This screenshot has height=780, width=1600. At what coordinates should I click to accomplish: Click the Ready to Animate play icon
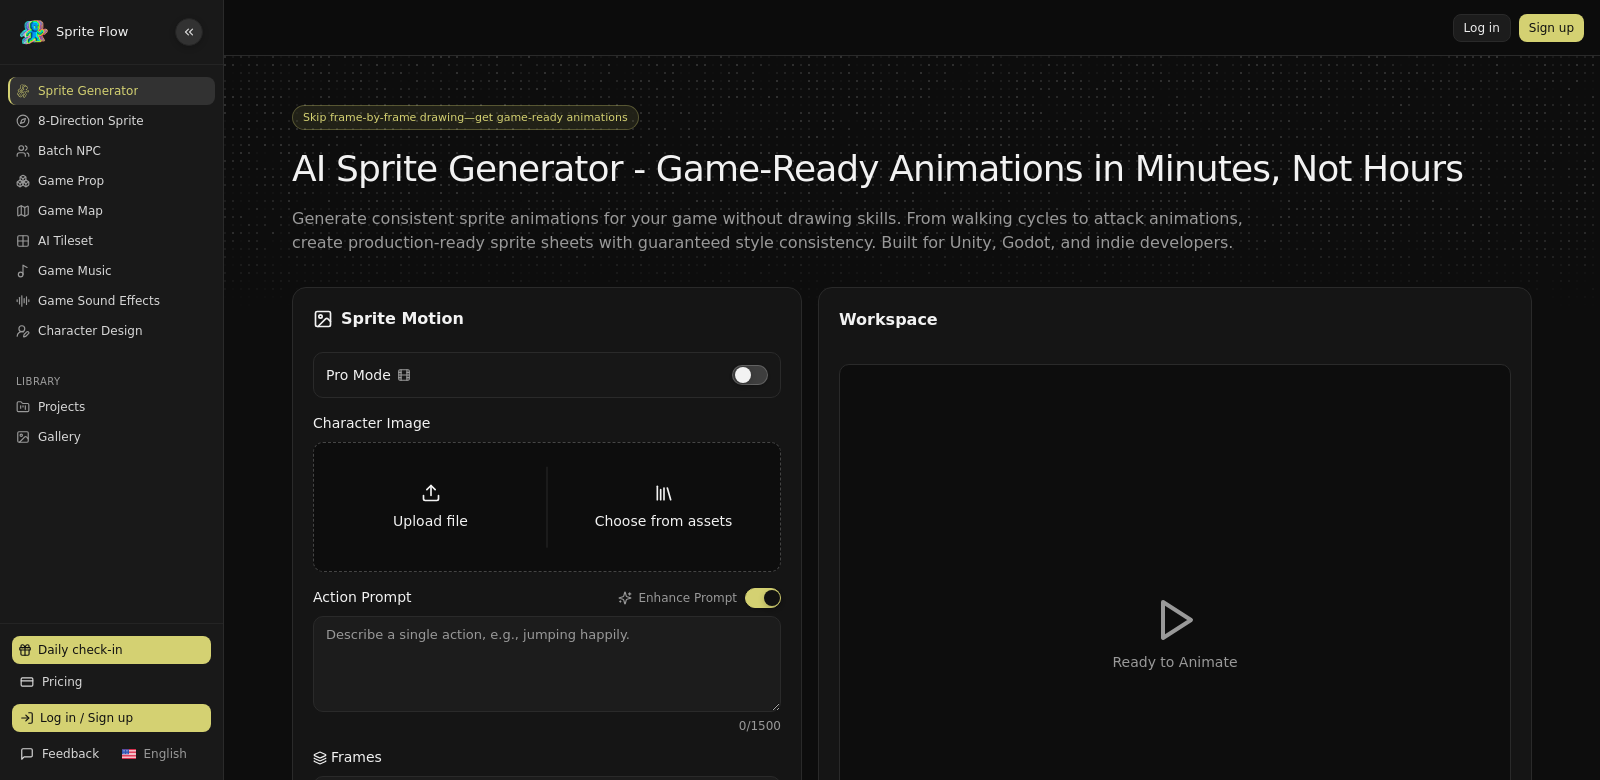tap(1175, 620)
